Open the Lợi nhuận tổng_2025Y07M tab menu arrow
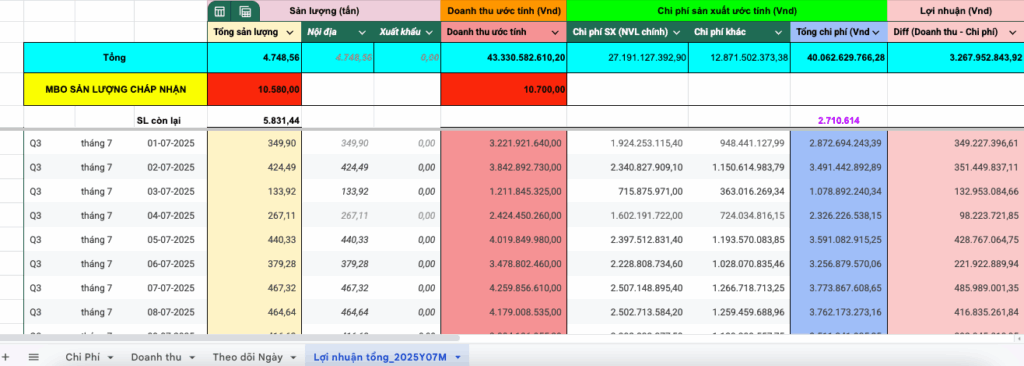The width and height of the screenshot is (1024, 366). tap(458, 358)
